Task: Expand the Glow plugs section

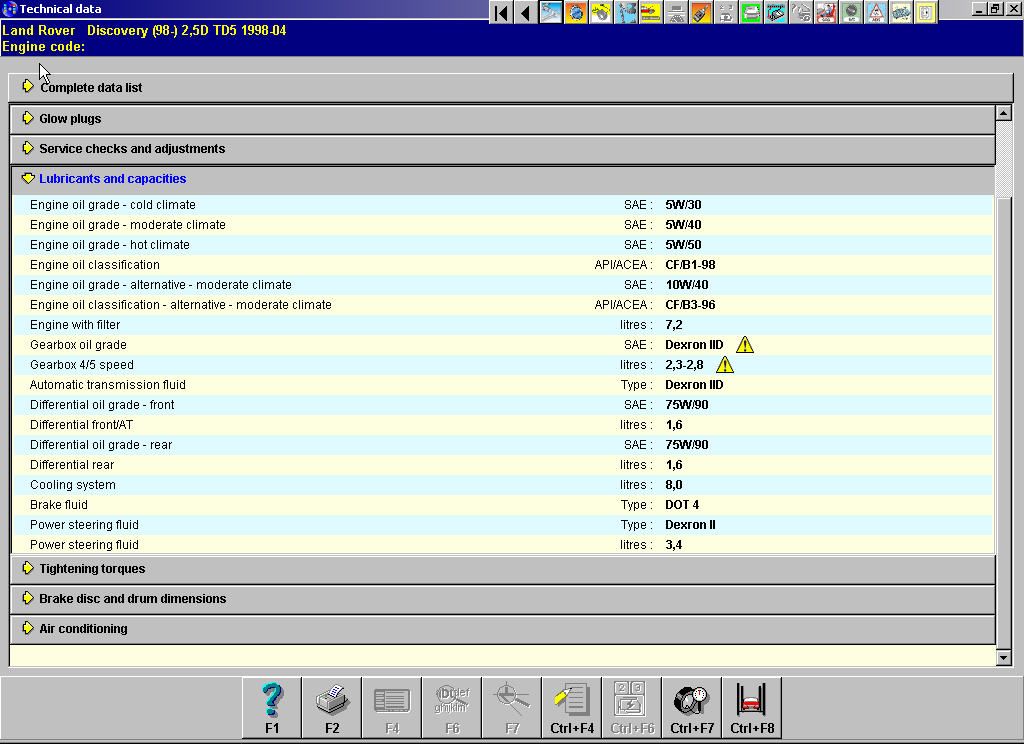Action: coord(503,119)
